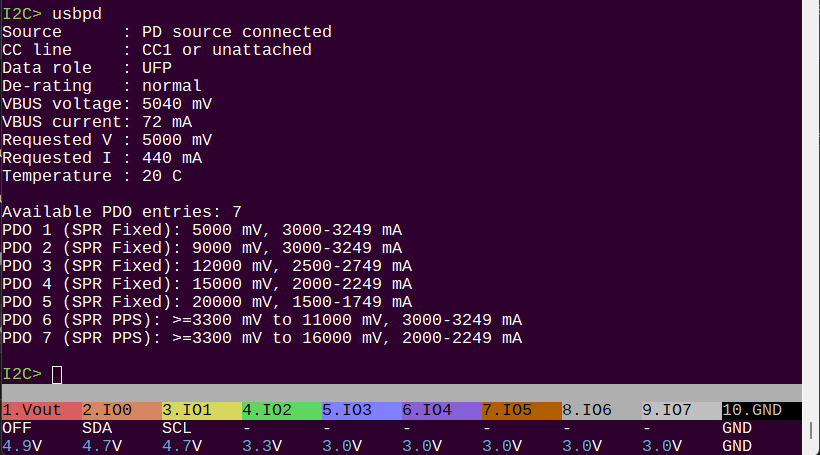Click the yellow 3.IO1 pin cell
The image size is (820, 455).
coord(187,410)
